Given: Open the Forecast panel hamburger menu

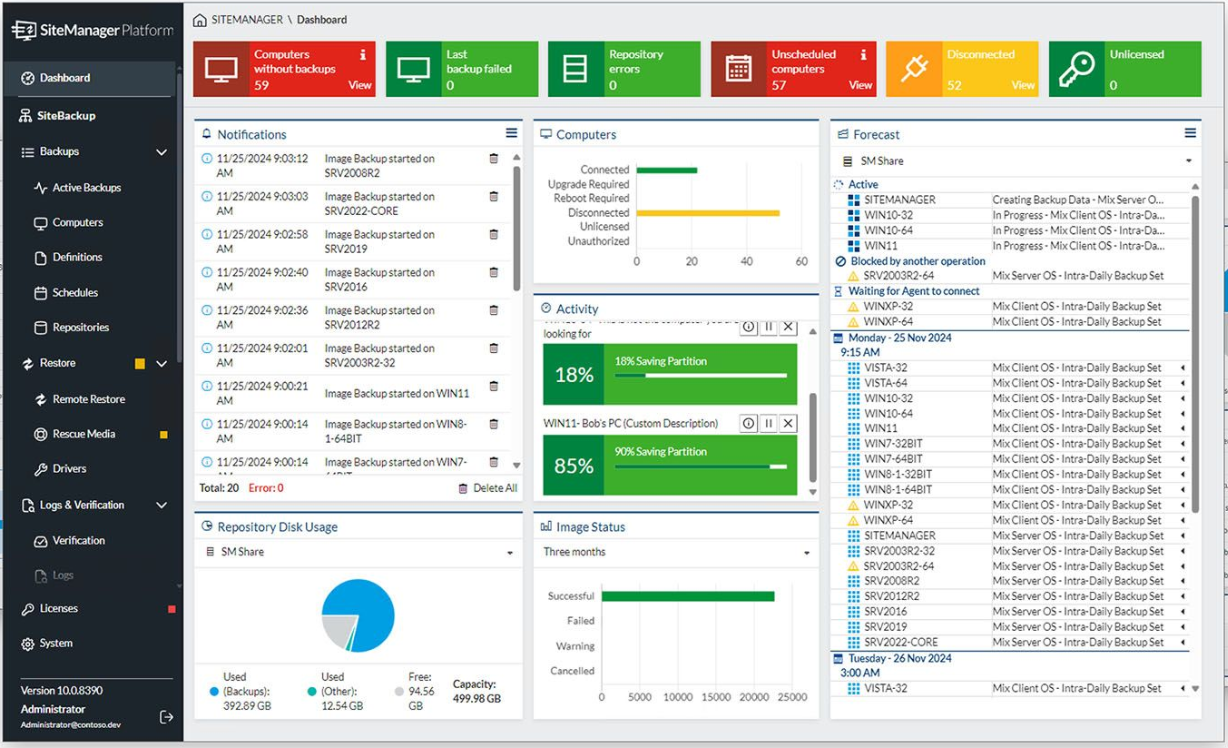Looking at the screenshot, I should 1190,133.
